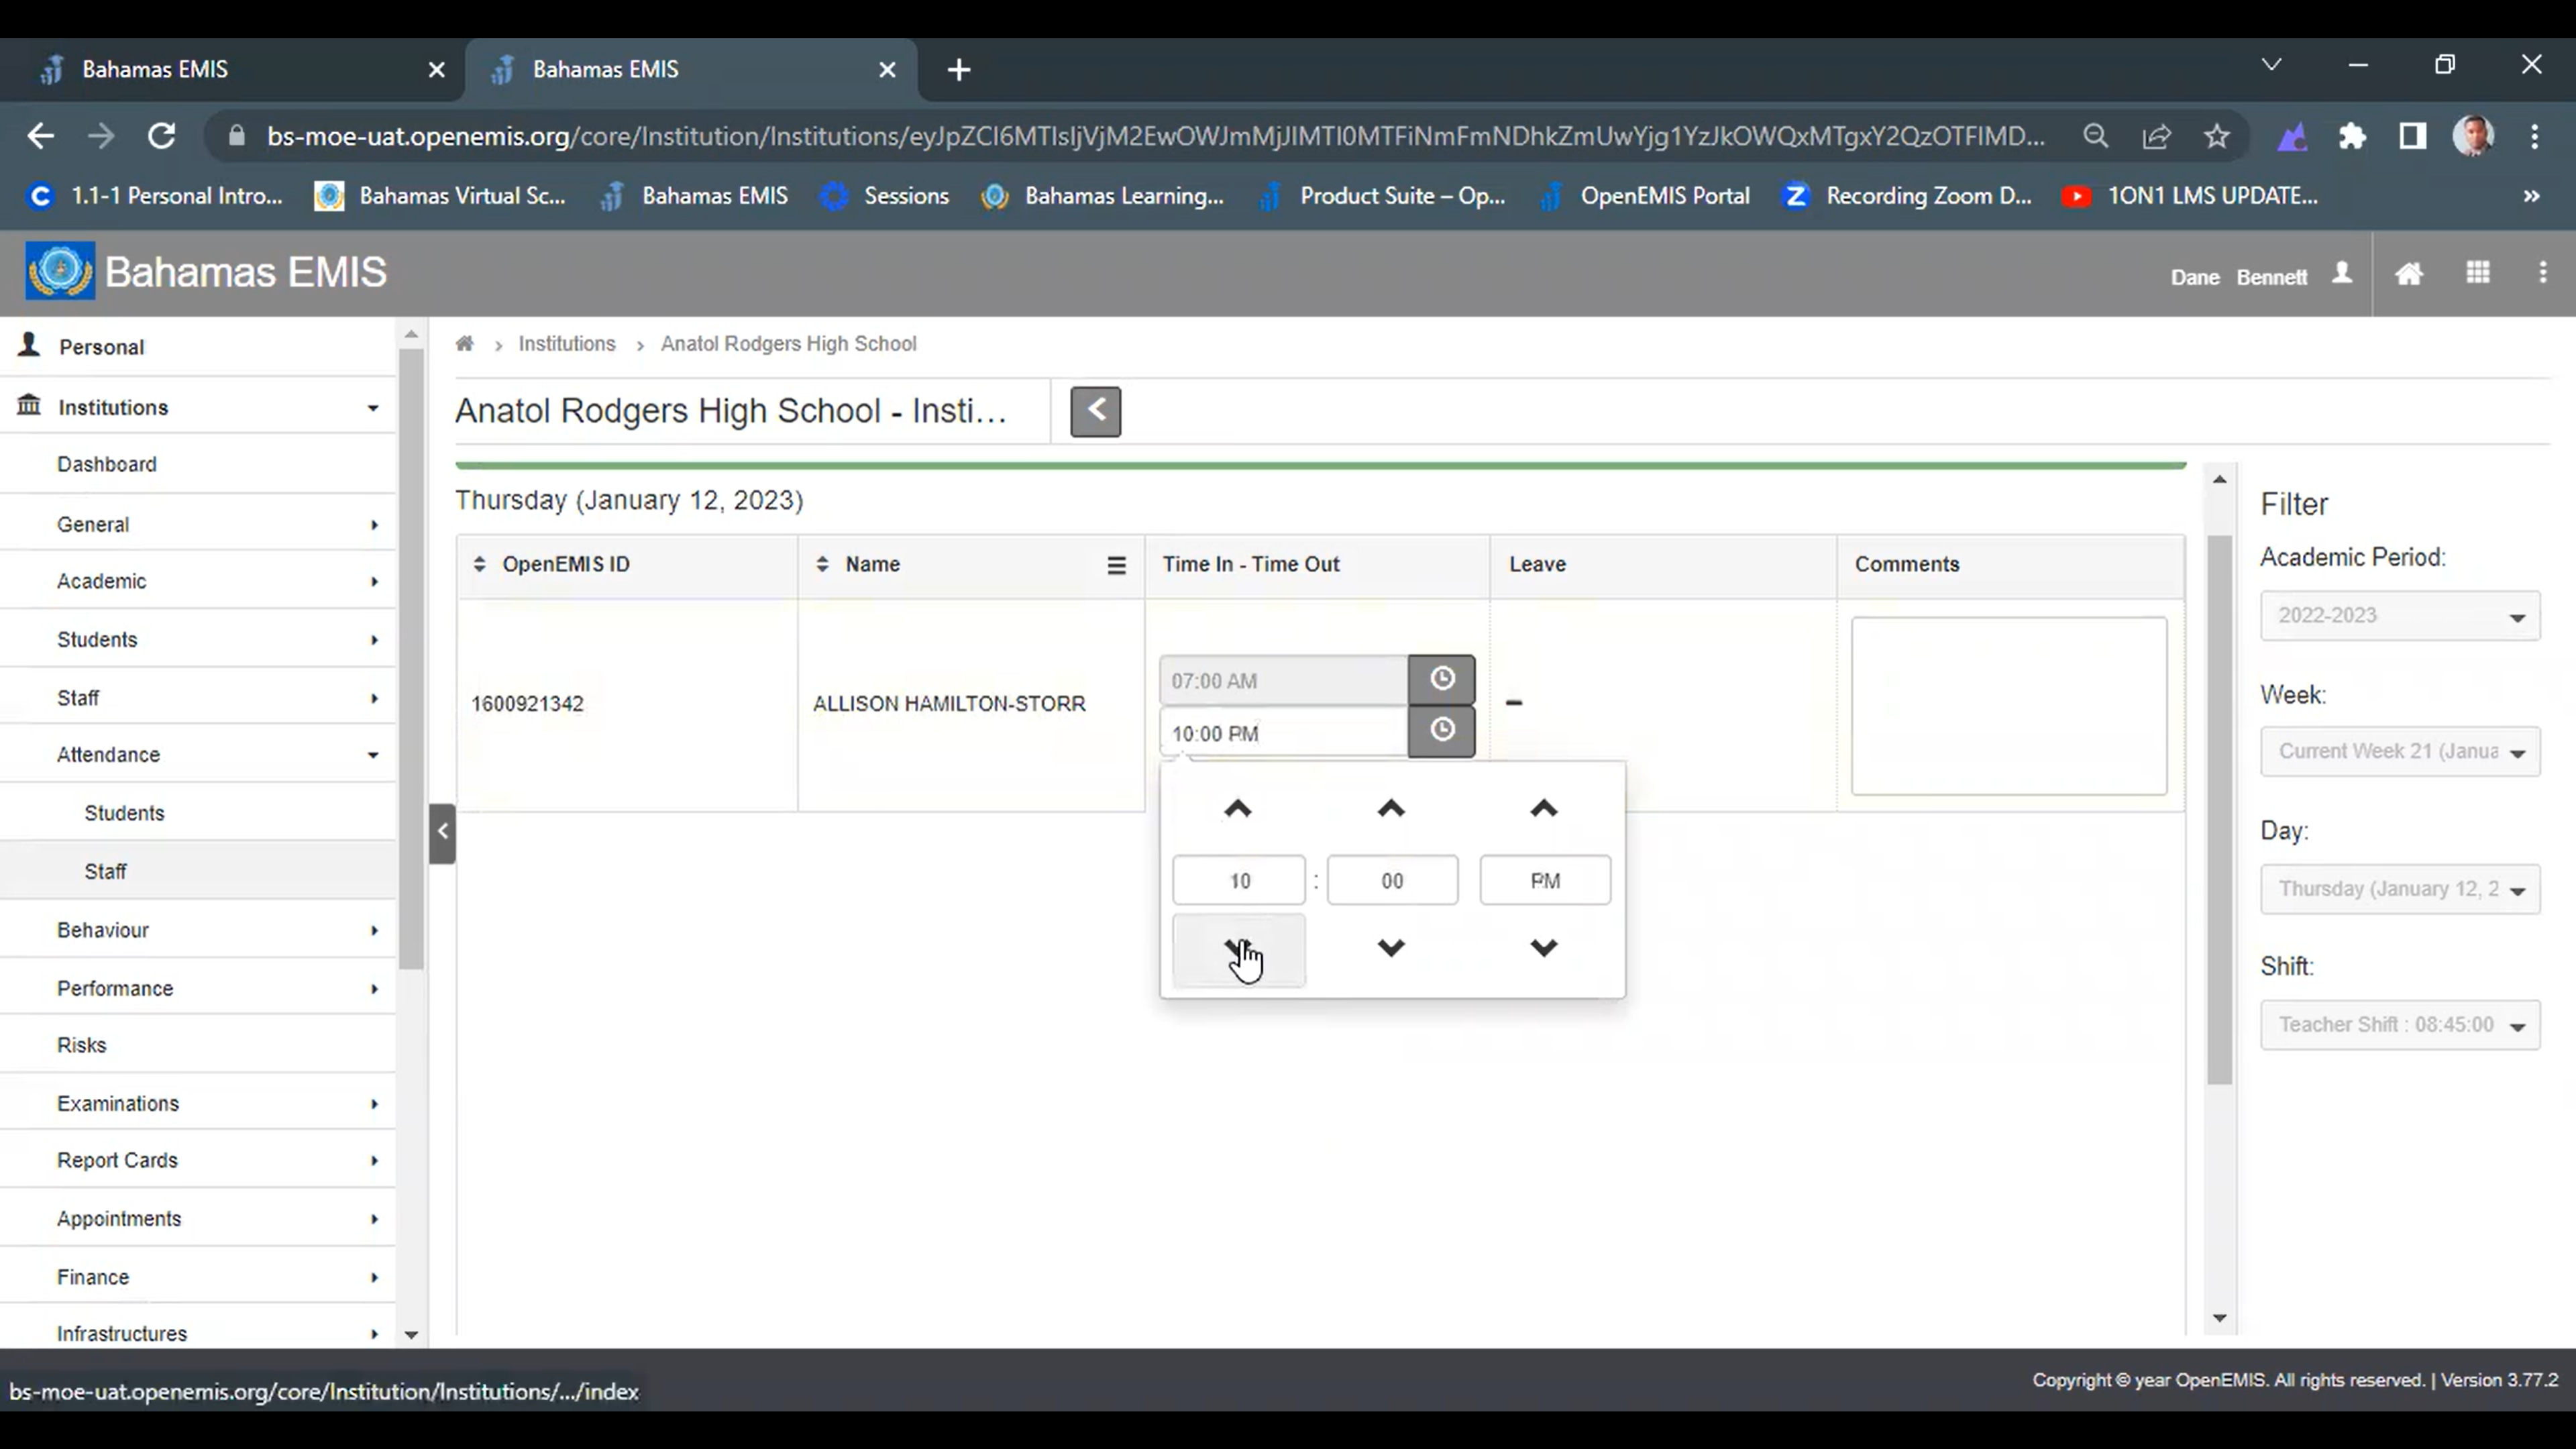This screenshot has width=2576, height=1449.
Task: Bookmark this page with the star icon
Action: pyautogui.click(x=2217, y=136)
